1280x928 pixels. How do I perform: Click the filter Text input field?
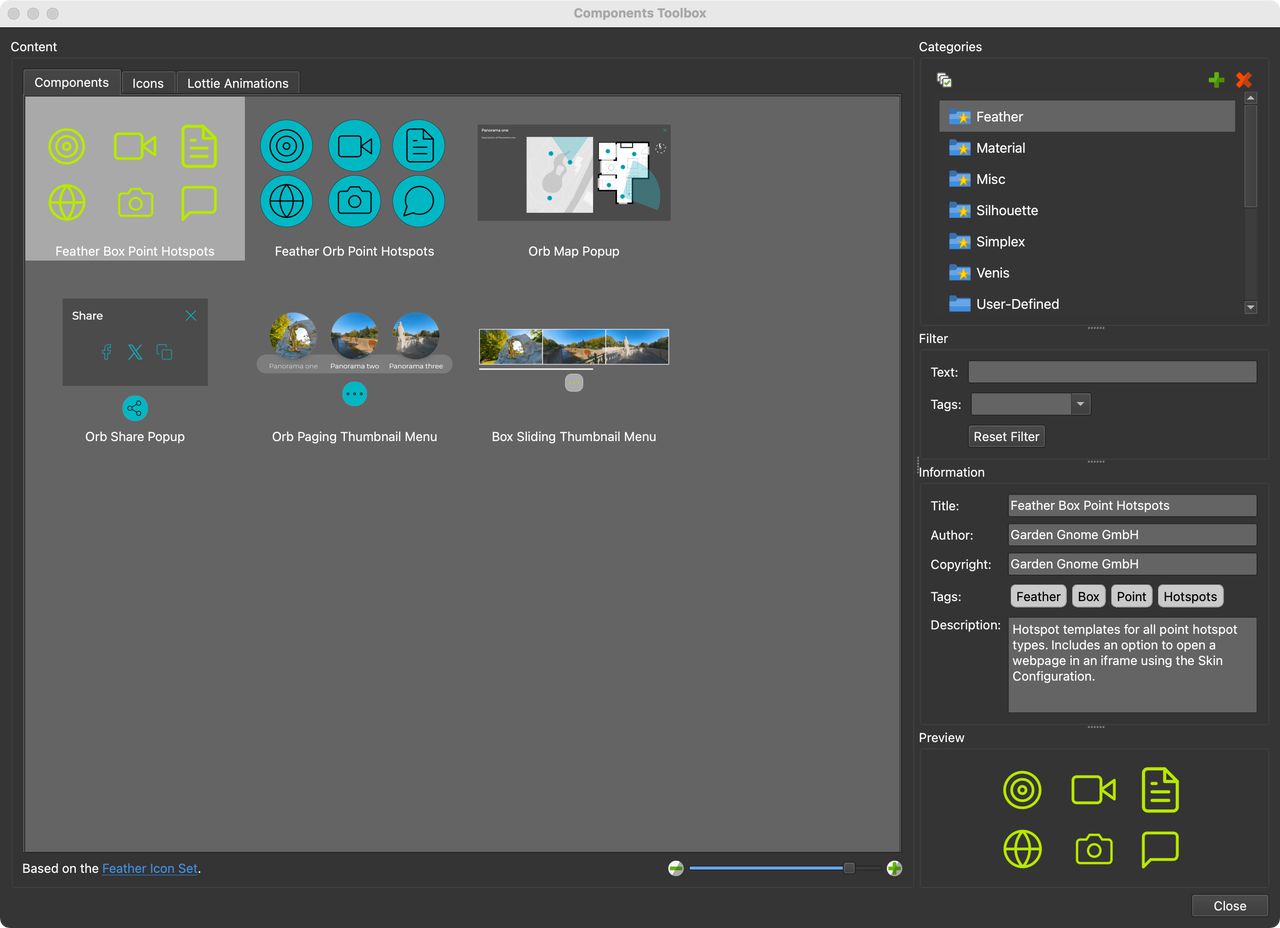click(x=1112, y=372)
